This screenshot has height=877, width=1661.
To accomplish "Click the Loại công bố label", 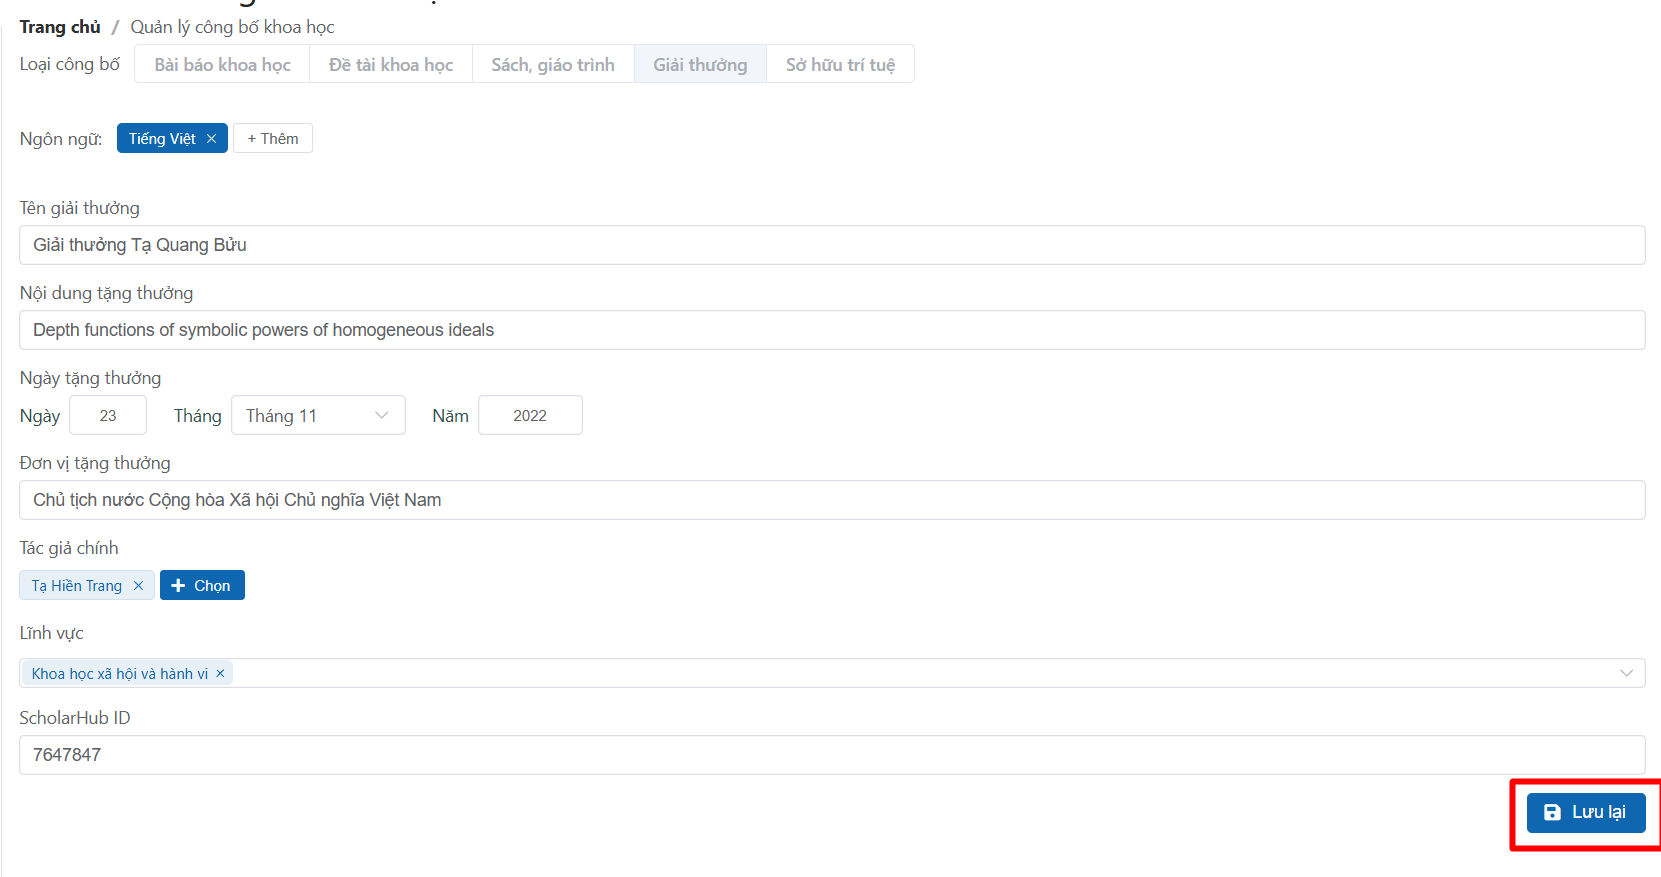I will point(70,64).
